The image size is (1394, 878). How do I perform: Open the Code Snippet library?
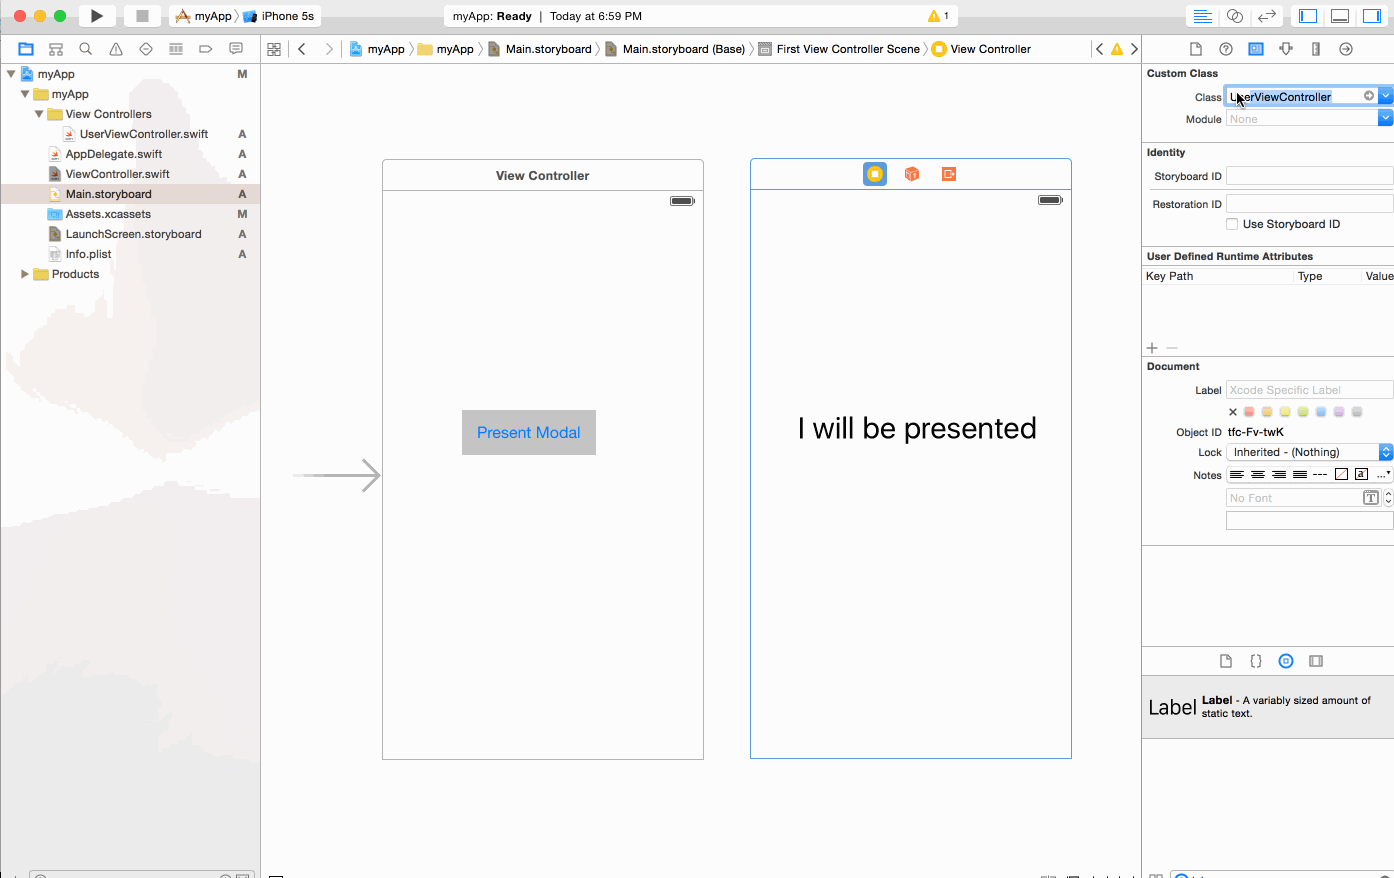pos(1256,661)
